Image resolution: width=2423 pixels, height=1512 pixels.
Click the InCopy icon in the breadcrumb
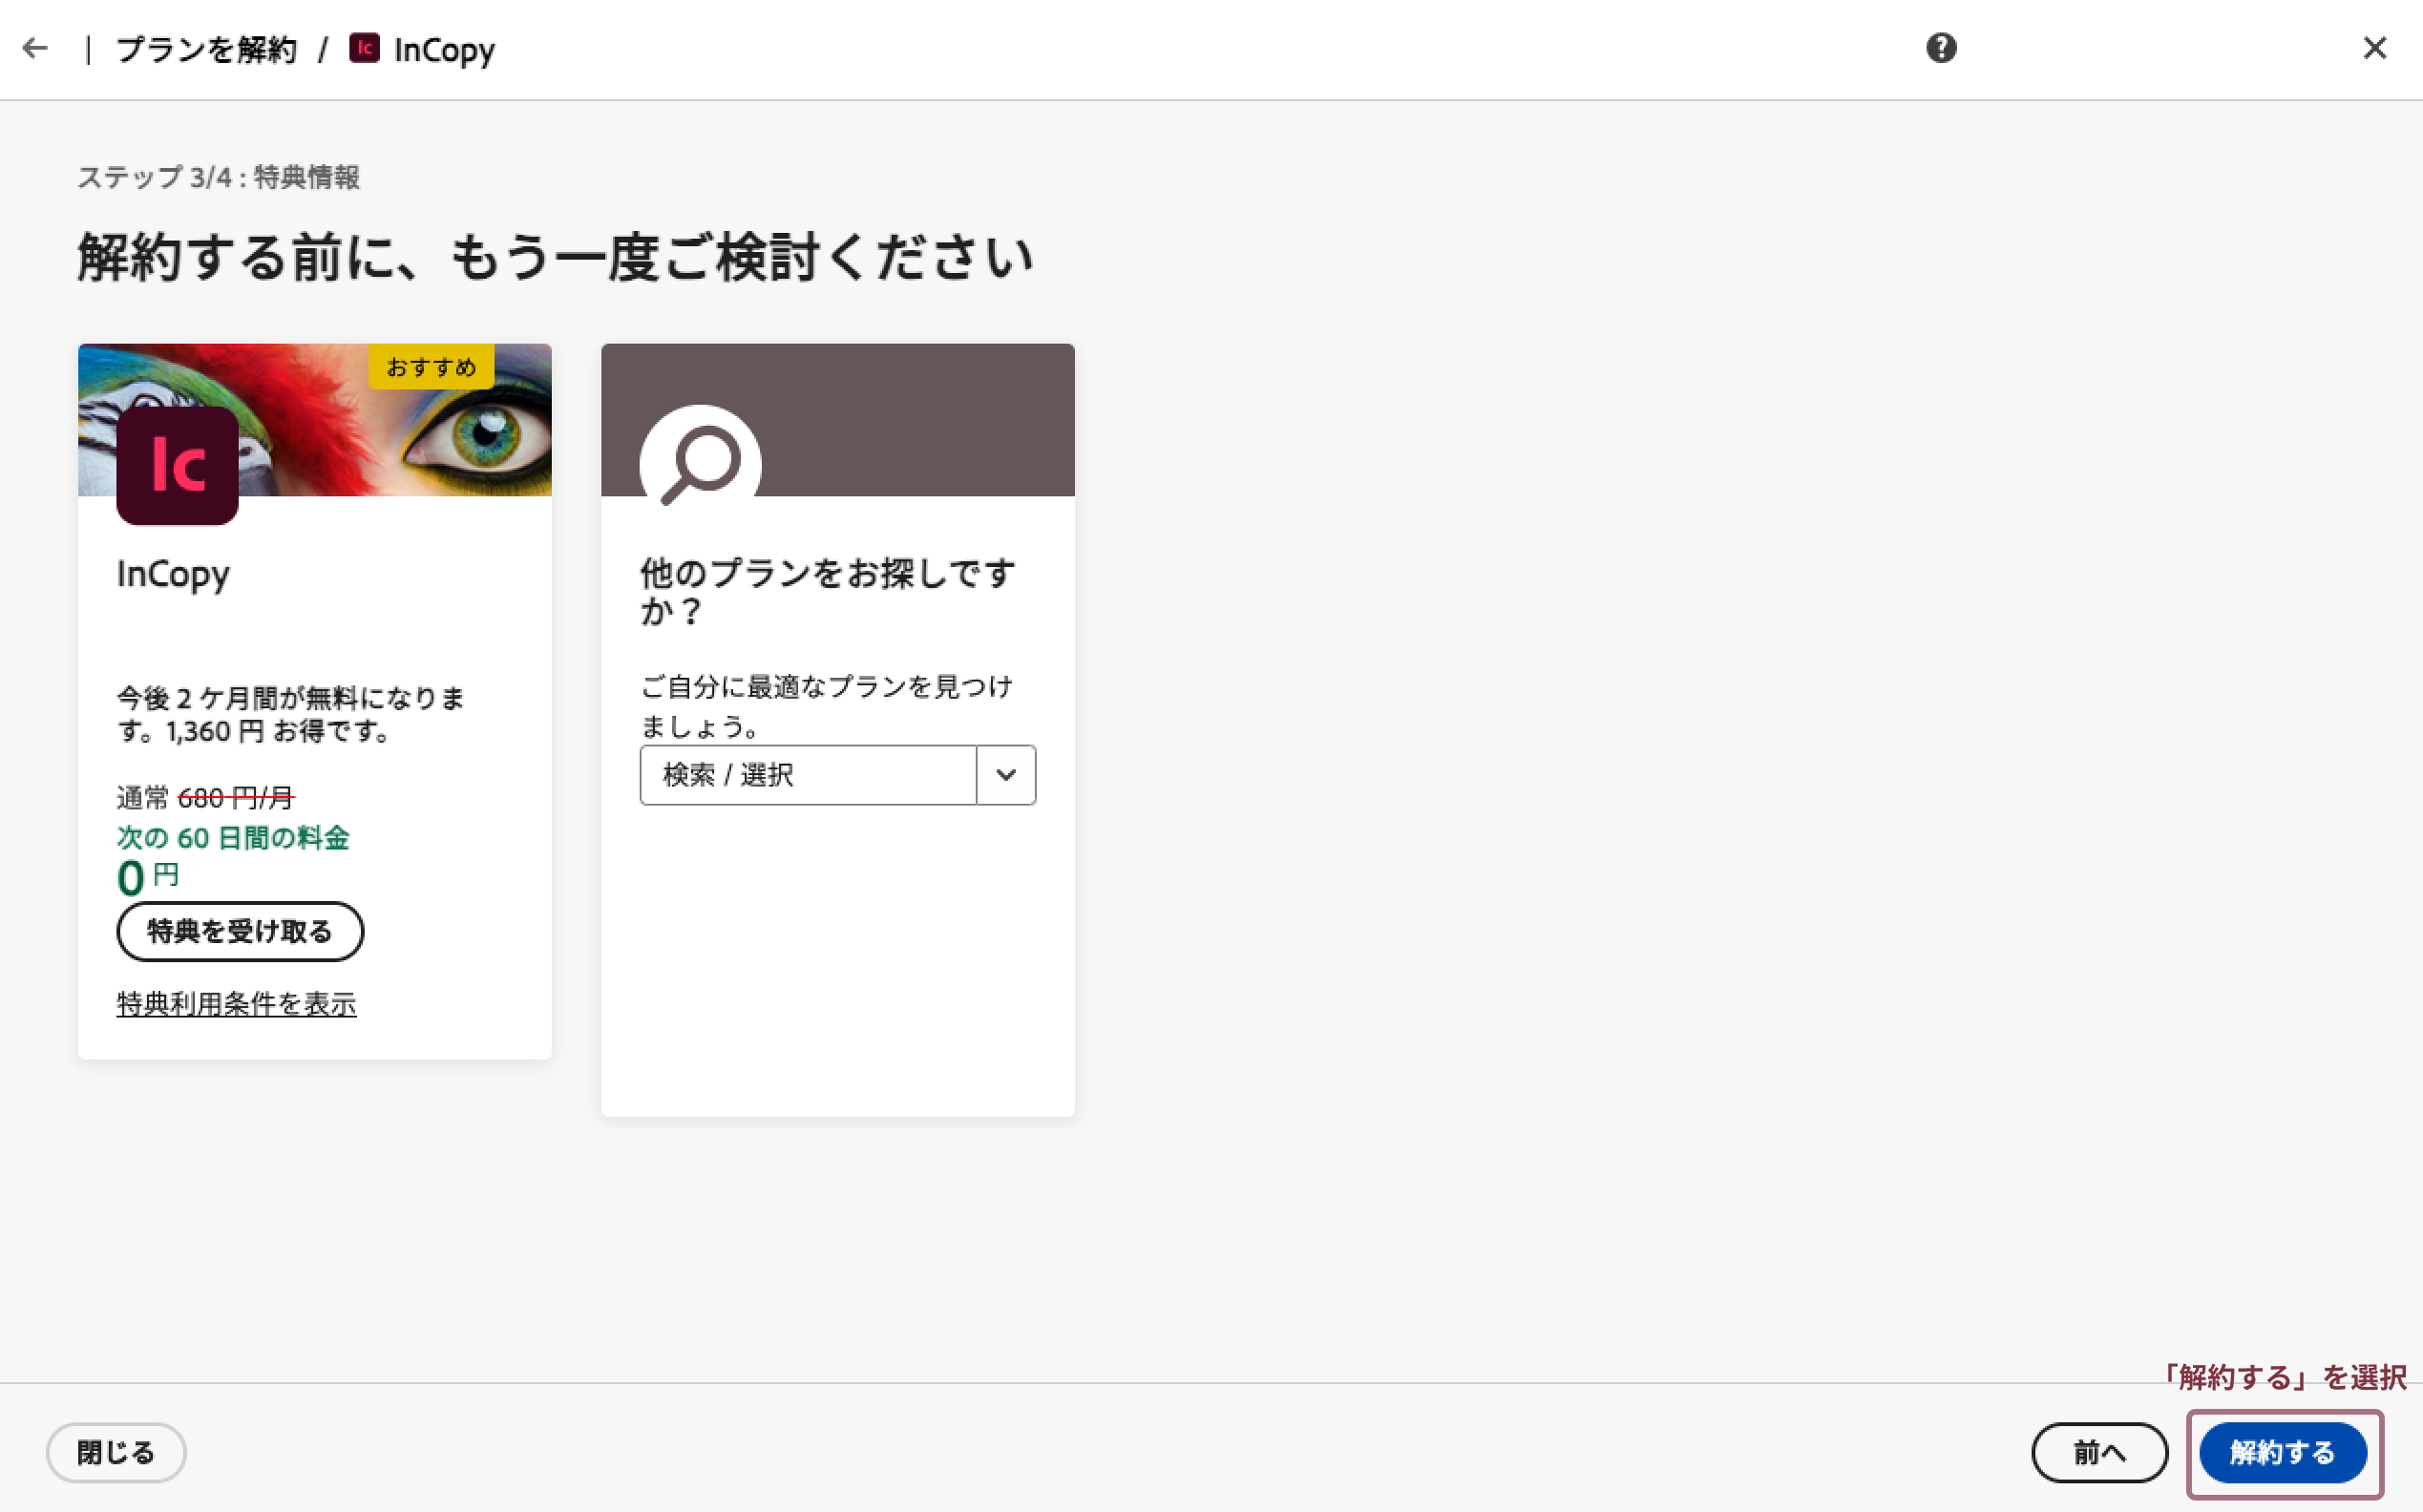(x=366, y=48)
